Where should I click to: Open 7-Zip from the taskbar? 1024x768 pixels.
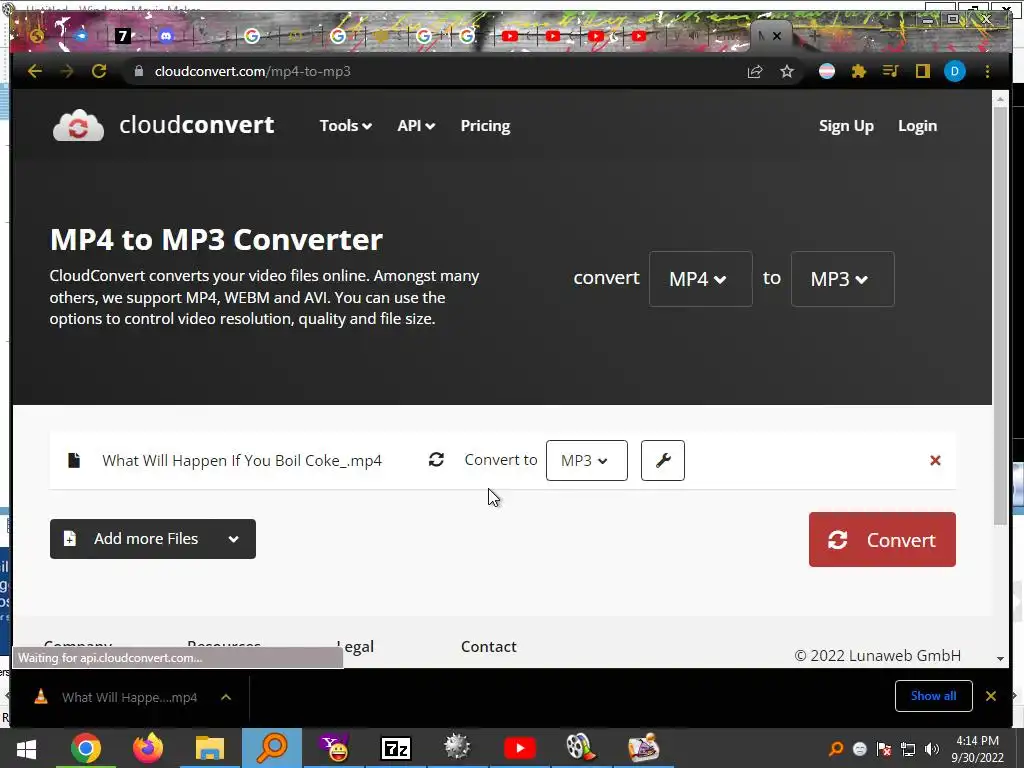pyautogui.click(x=396, y=748)
